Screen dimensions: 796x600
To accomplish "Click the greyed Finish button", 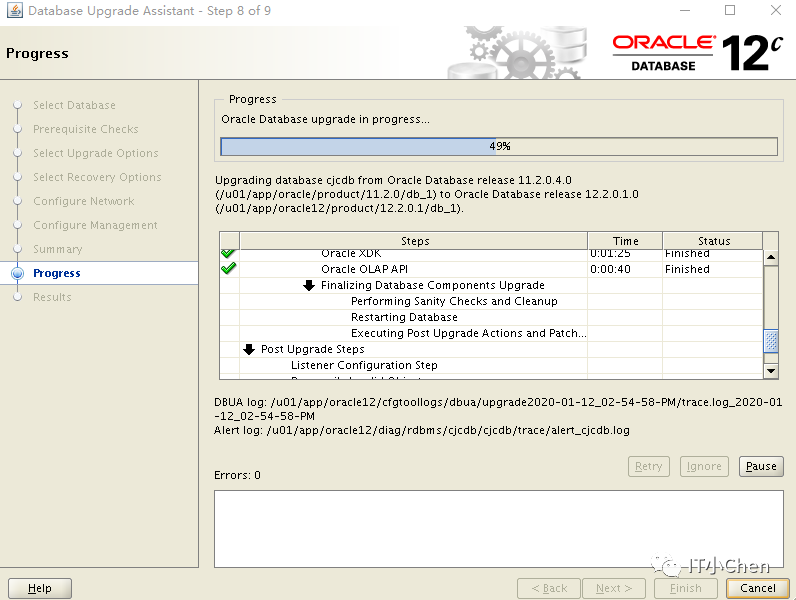I will [x=685, y=588].
